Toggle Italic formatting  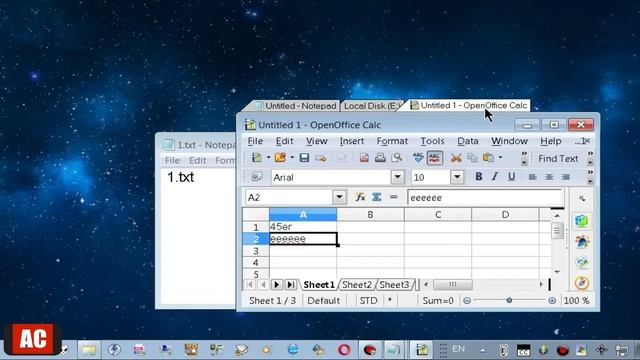(495, 176)
